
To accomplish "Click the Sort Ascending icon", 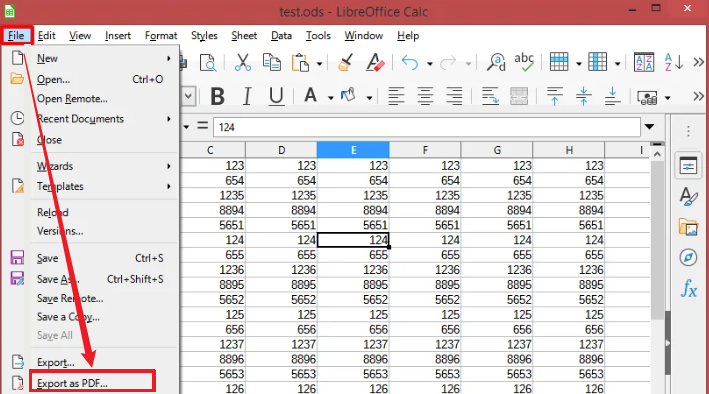I will pos(673,62).
